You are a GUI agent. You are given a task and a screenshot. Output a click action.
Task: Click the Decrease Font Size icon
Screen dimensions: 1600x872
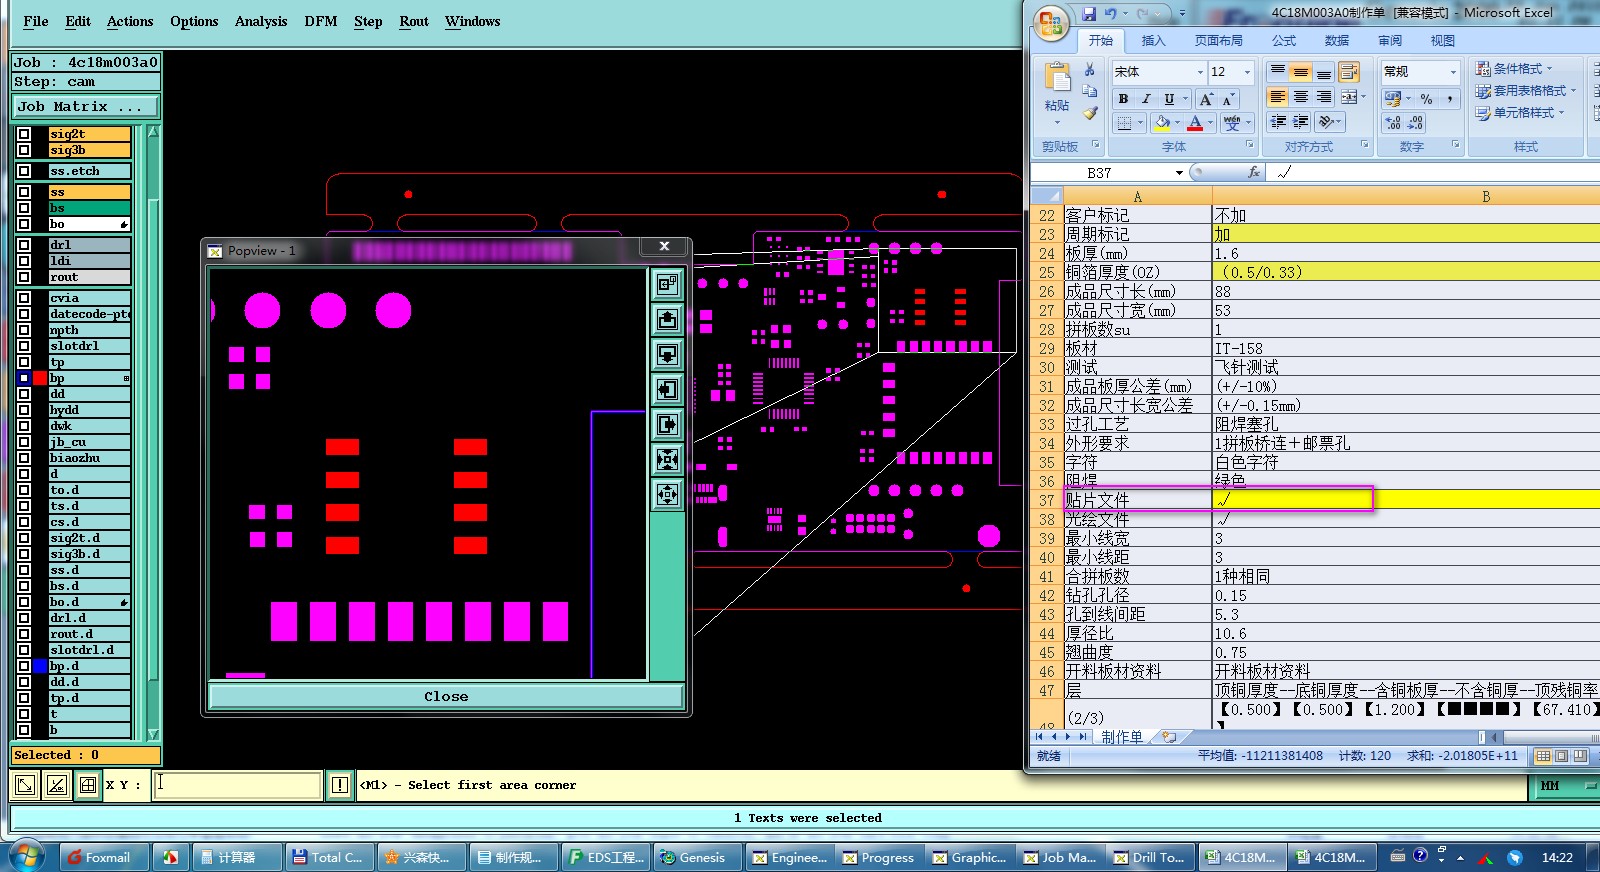[x=1228, y=99]
